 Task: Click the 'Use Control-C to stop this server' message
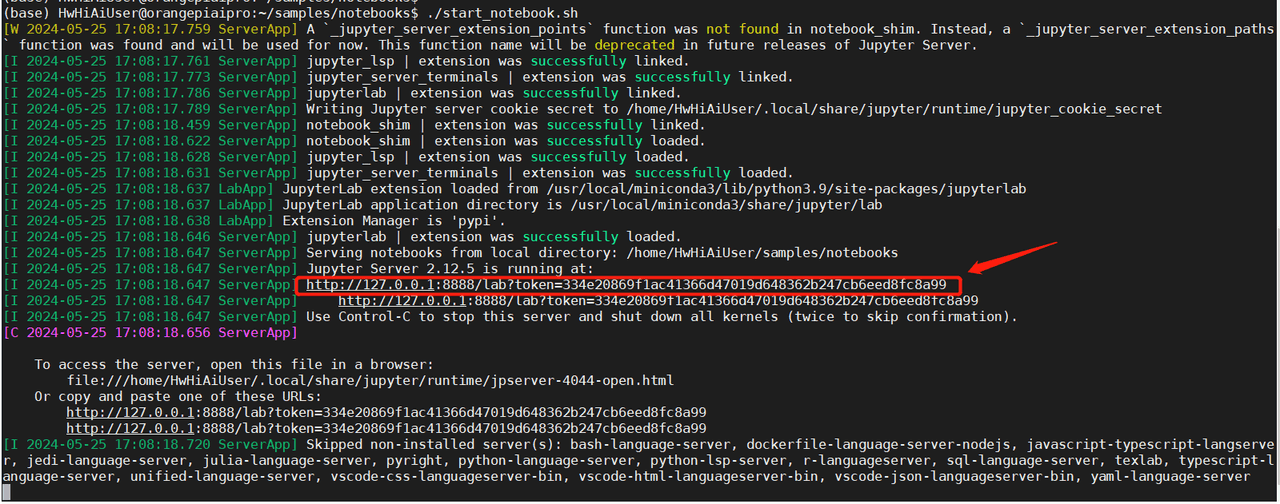[661, 317]
